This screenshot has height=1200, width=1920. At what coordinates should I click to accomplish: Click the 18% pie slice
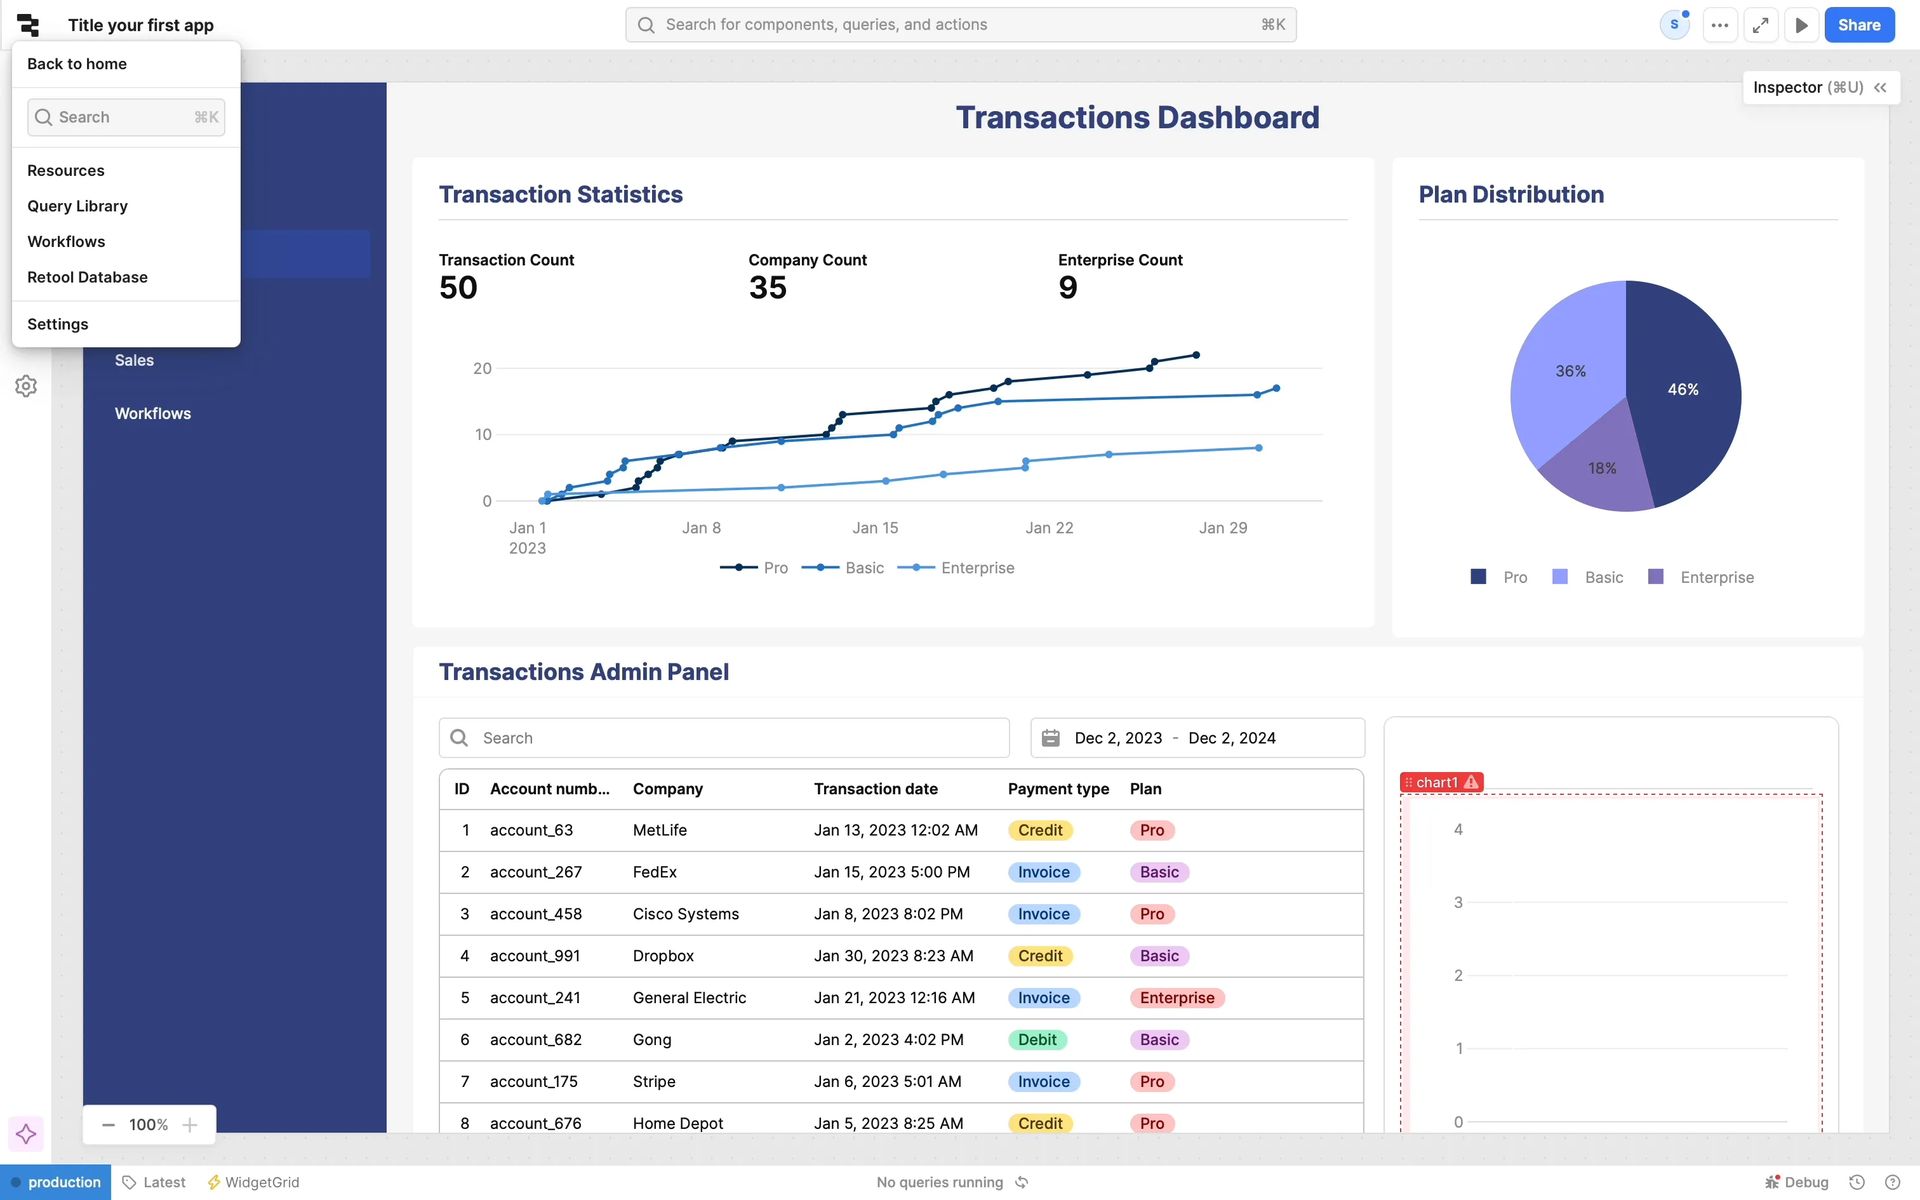(x=1602, y=468)
